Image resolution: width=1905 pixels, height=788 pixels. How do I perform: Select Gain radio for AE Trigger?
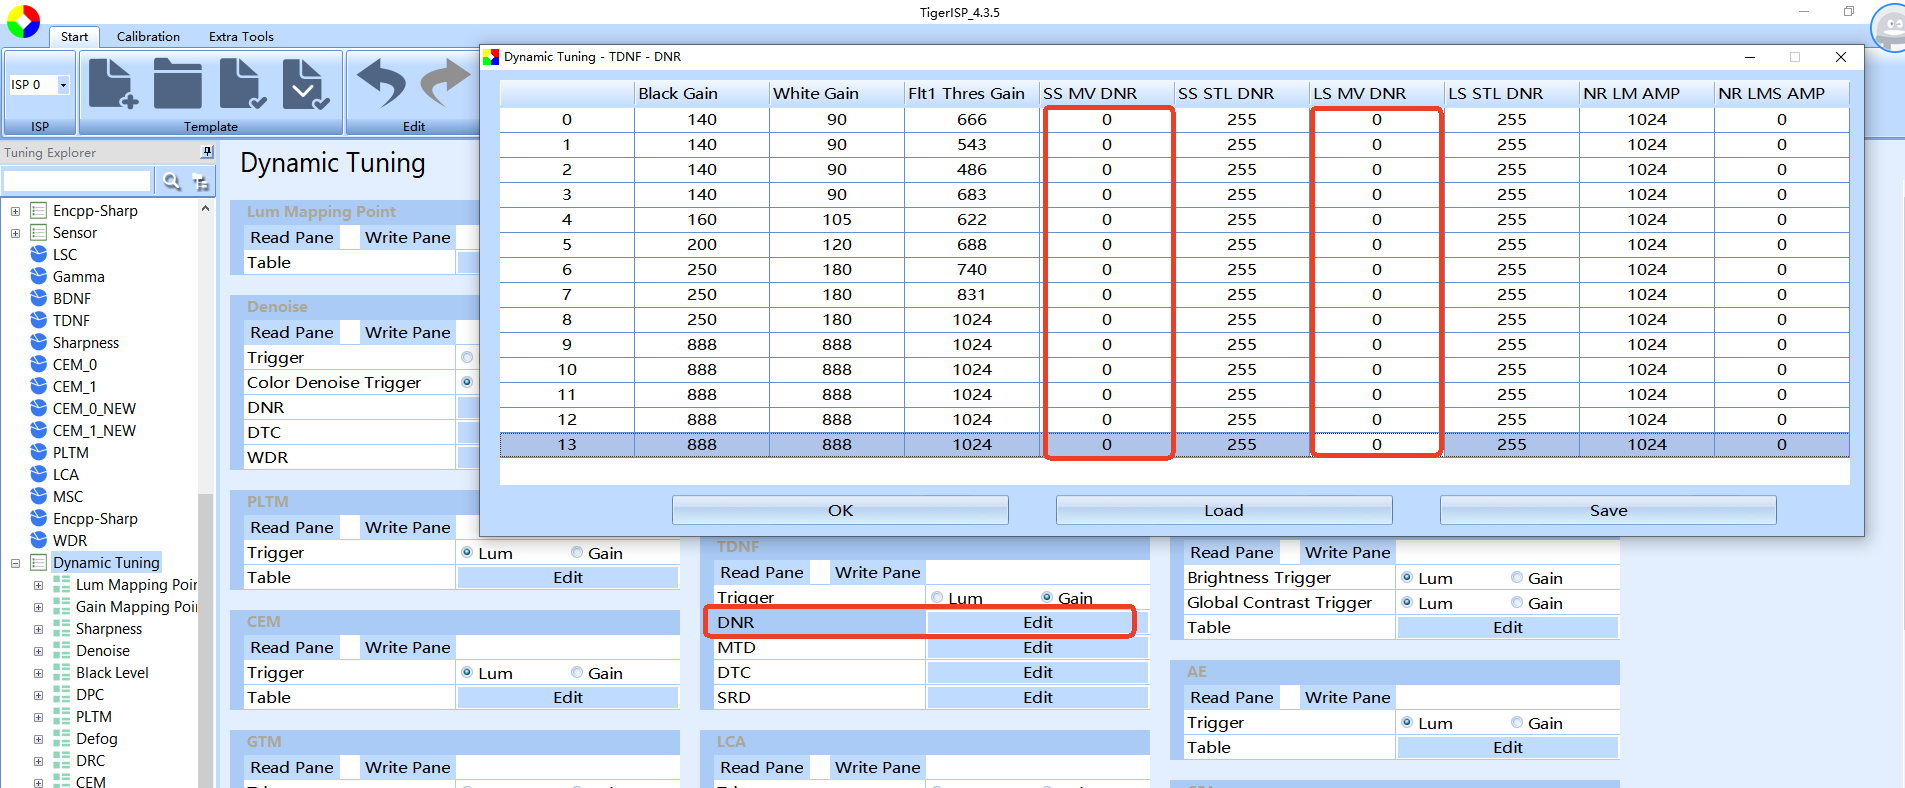coord(1517,723)
